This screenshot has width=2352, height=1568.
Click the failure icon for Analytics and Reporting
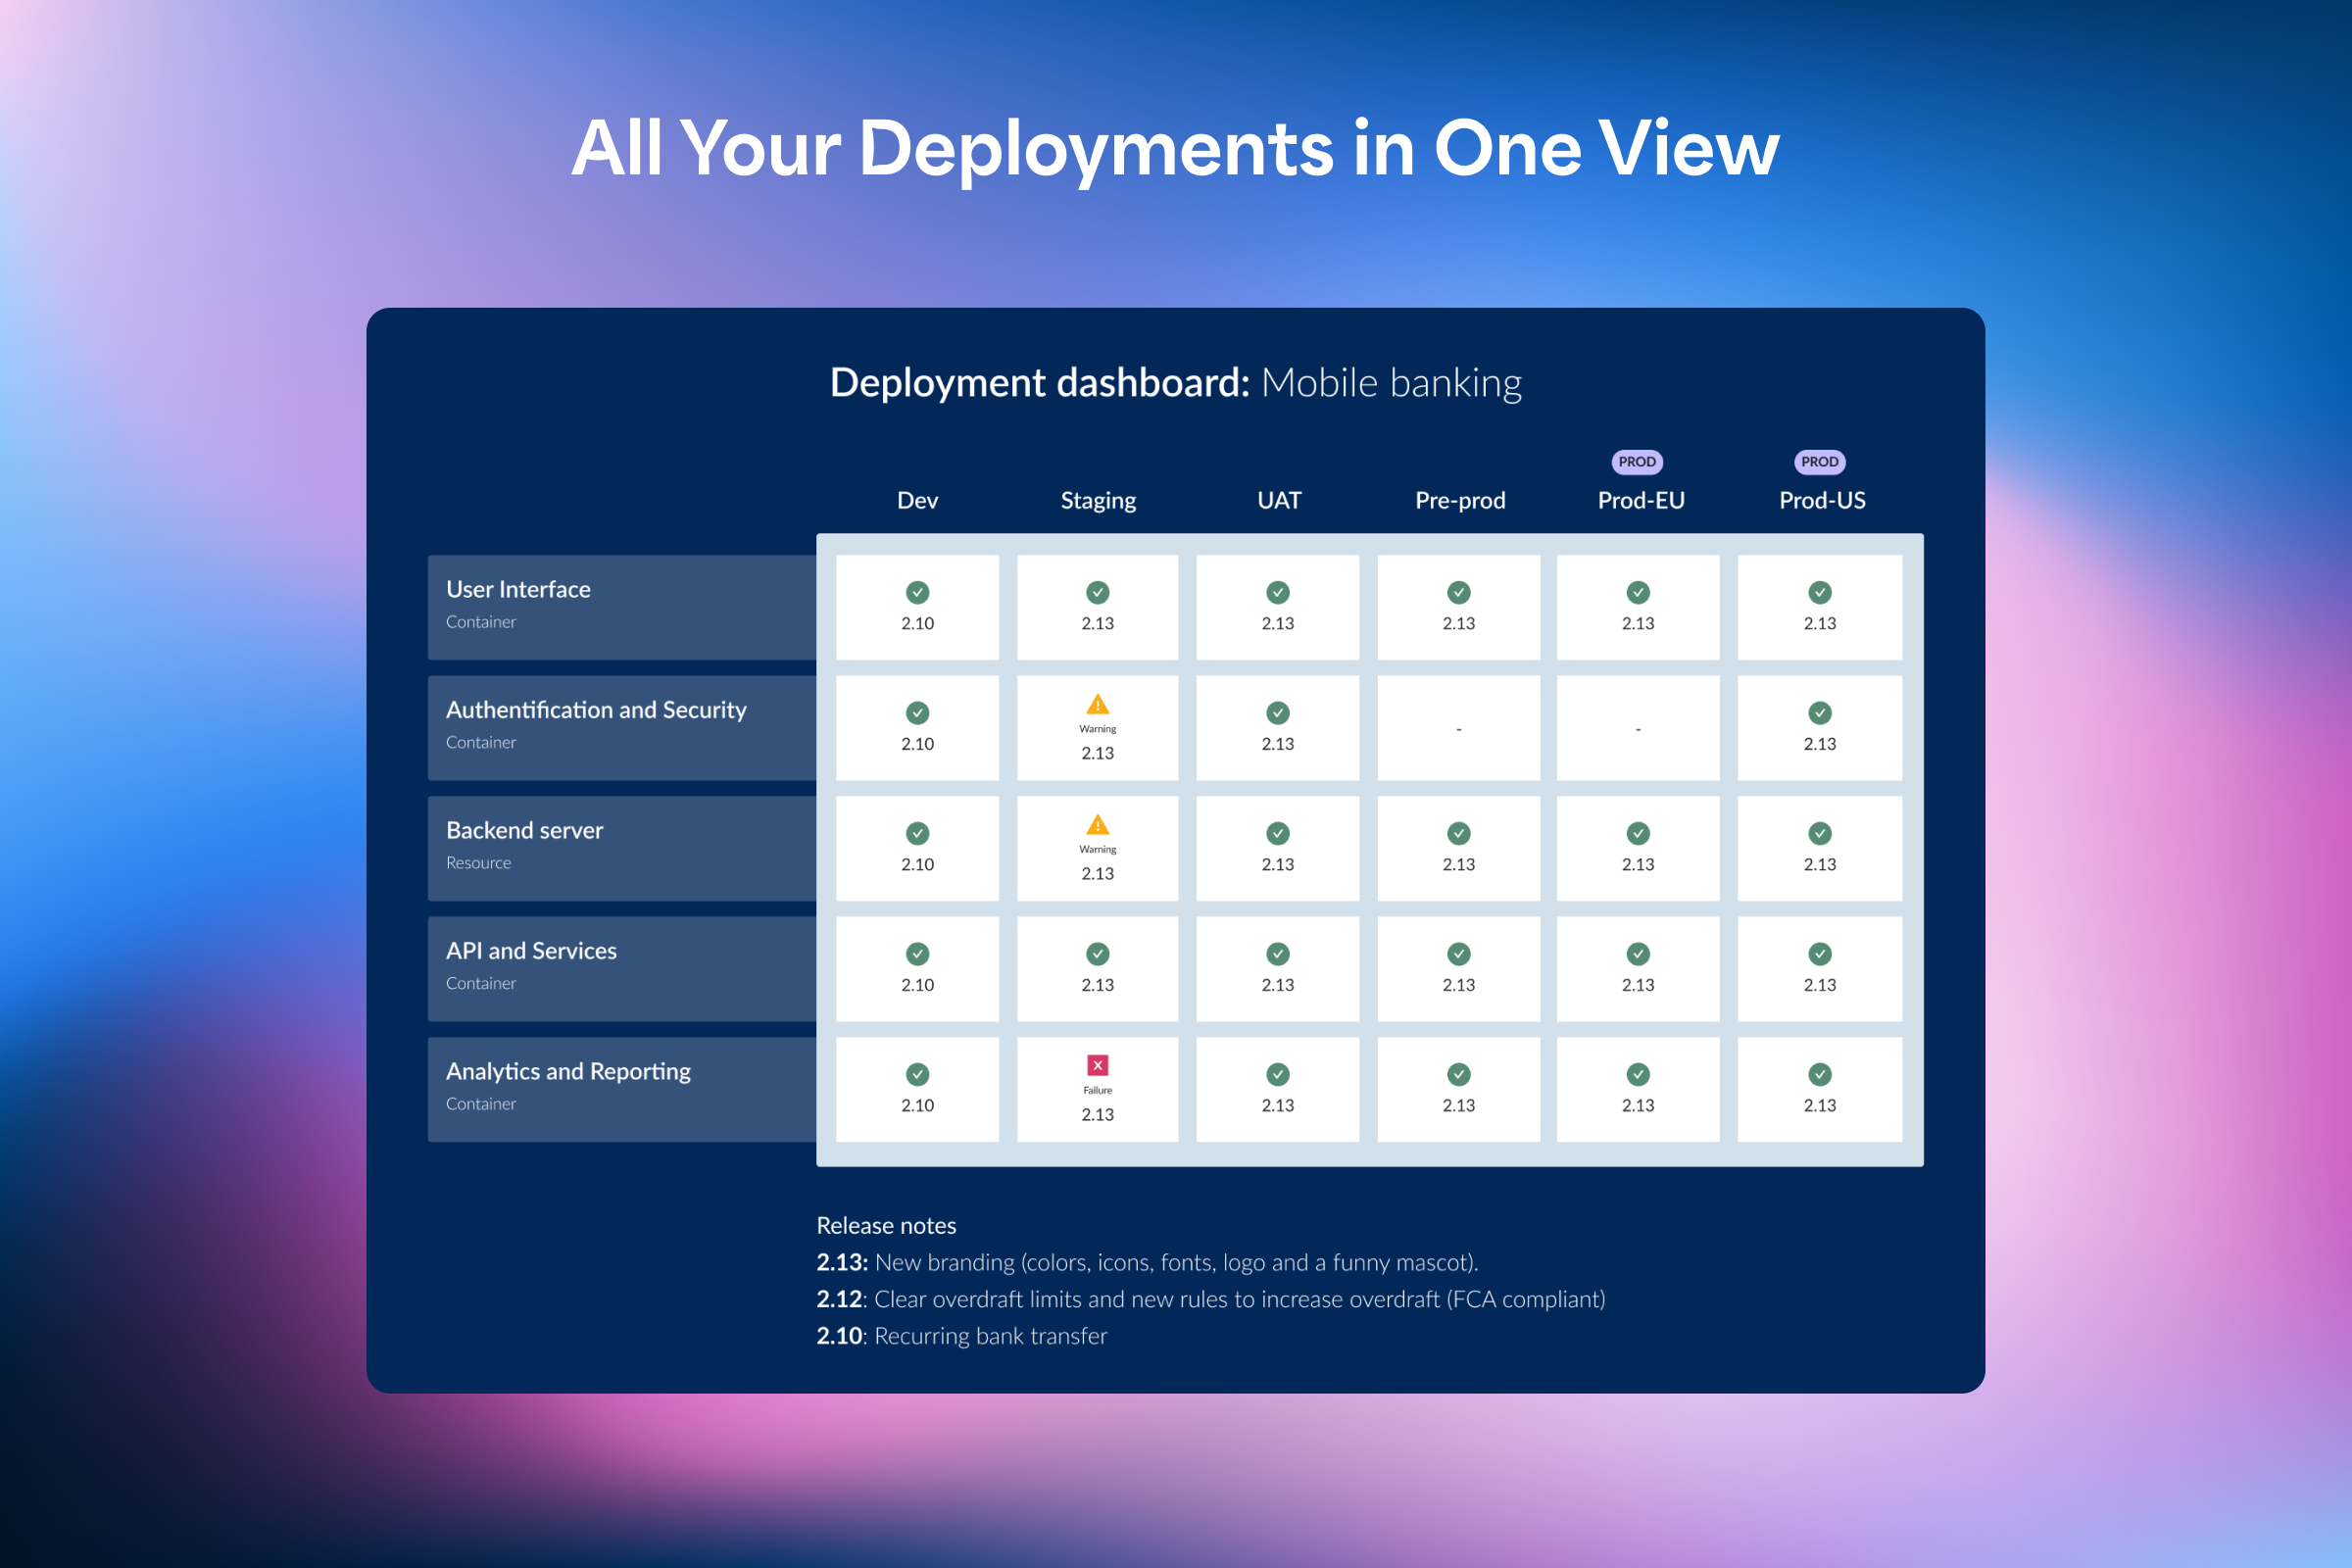(x=1097, y=1065)
